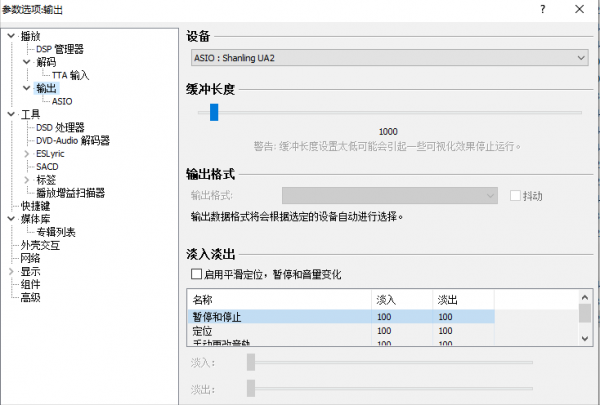Select the 暂停和停止 row
Screen dimensions: 600x405
point(280,316)
